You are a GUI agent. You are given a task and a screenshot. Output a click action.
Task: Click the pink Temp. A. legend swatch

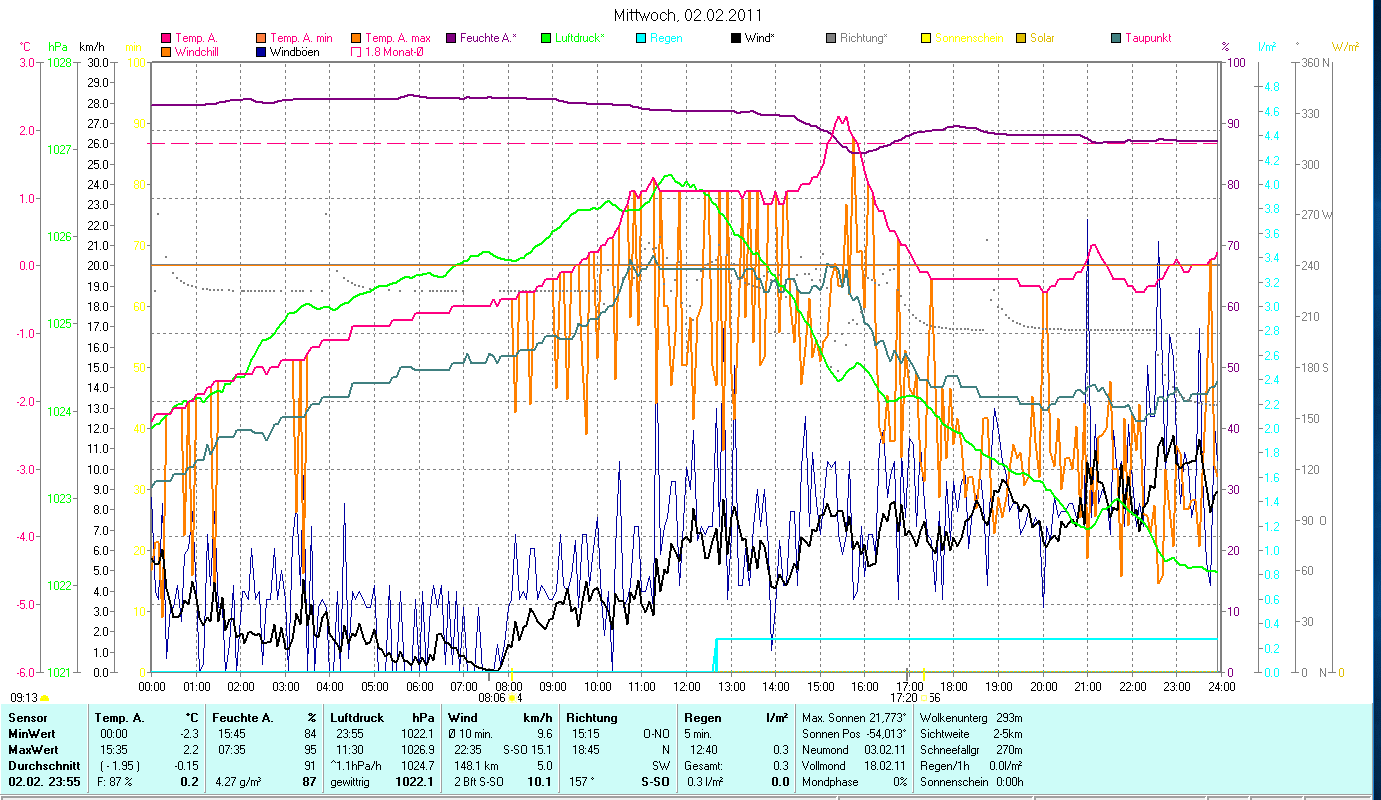coord(166,39)
